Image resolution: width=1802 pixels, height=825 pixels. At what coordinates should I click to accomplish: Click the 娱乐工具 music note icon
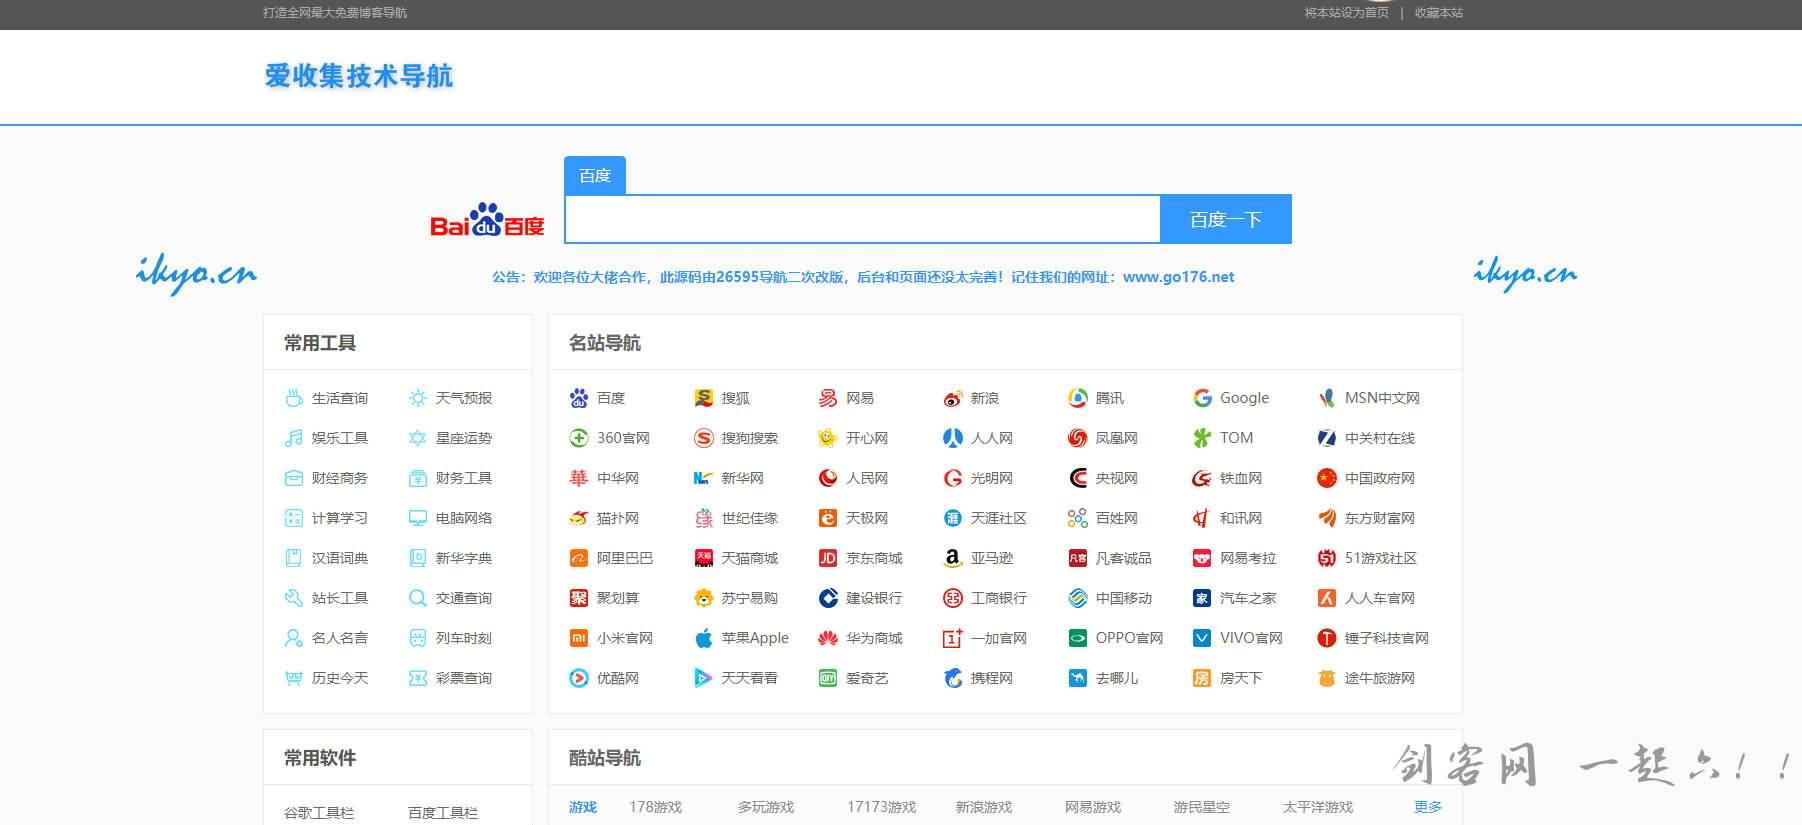pos(294,438)
